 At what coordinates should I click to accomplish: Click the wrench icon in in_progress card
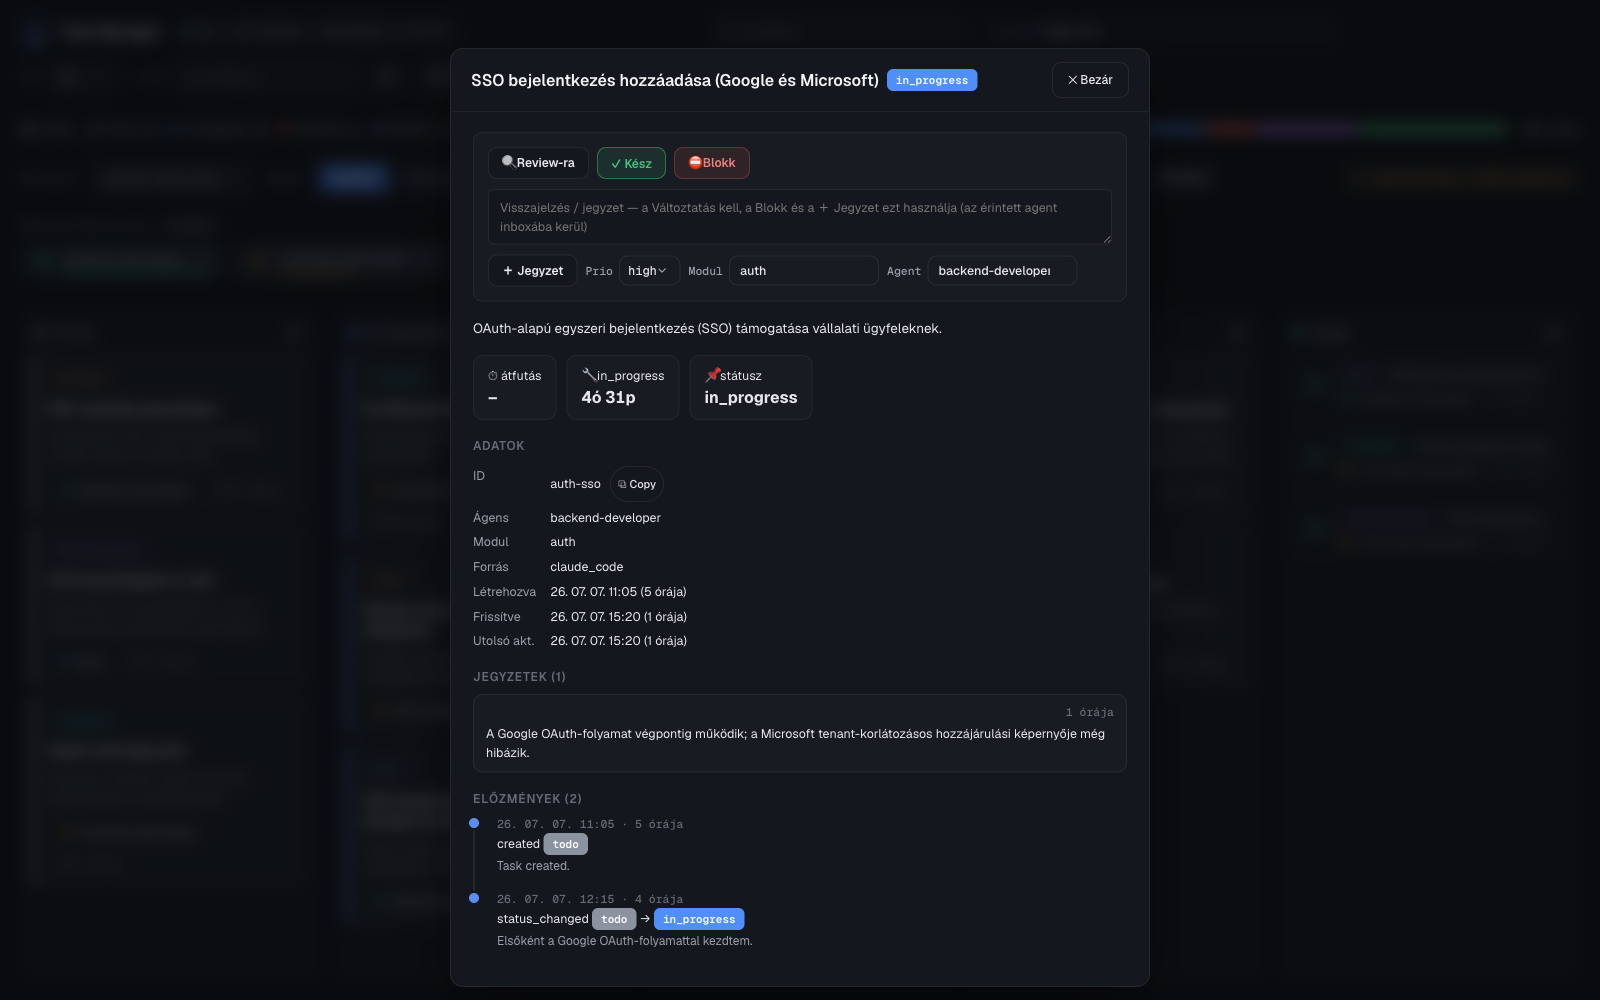tap(589, 375)
